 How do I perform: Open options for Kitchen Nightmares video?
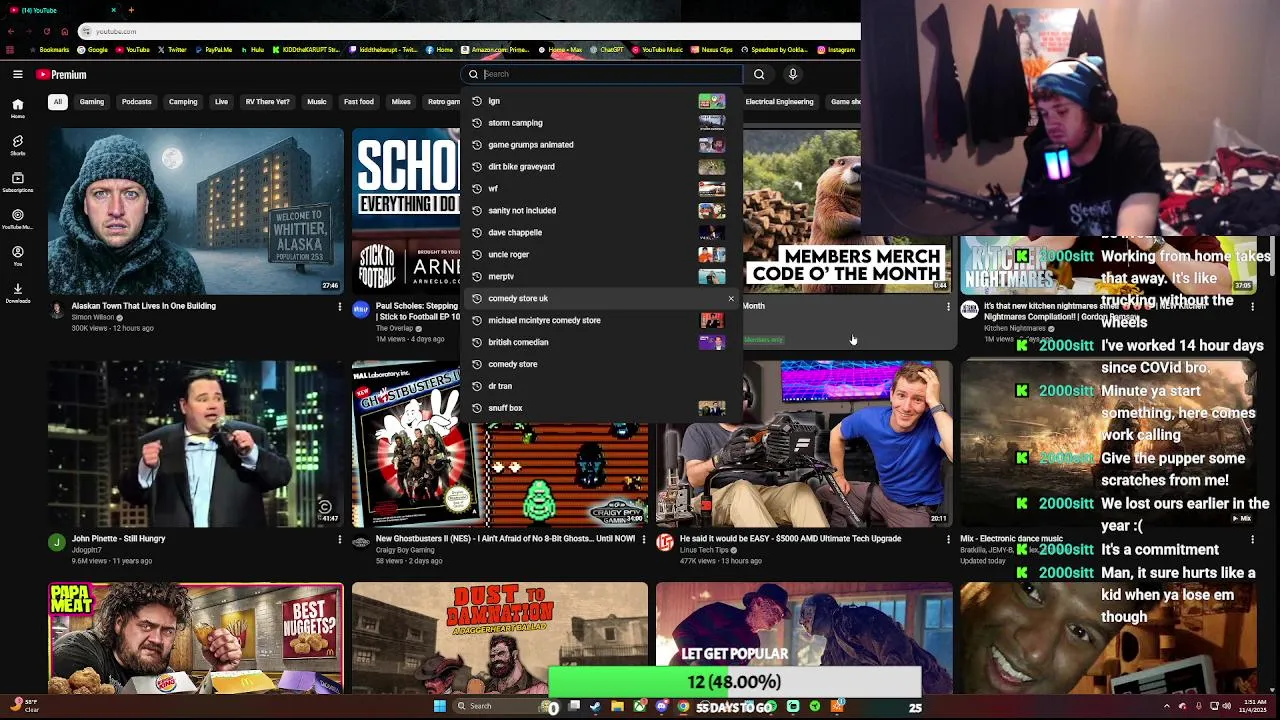click(x=1252, y=307)
